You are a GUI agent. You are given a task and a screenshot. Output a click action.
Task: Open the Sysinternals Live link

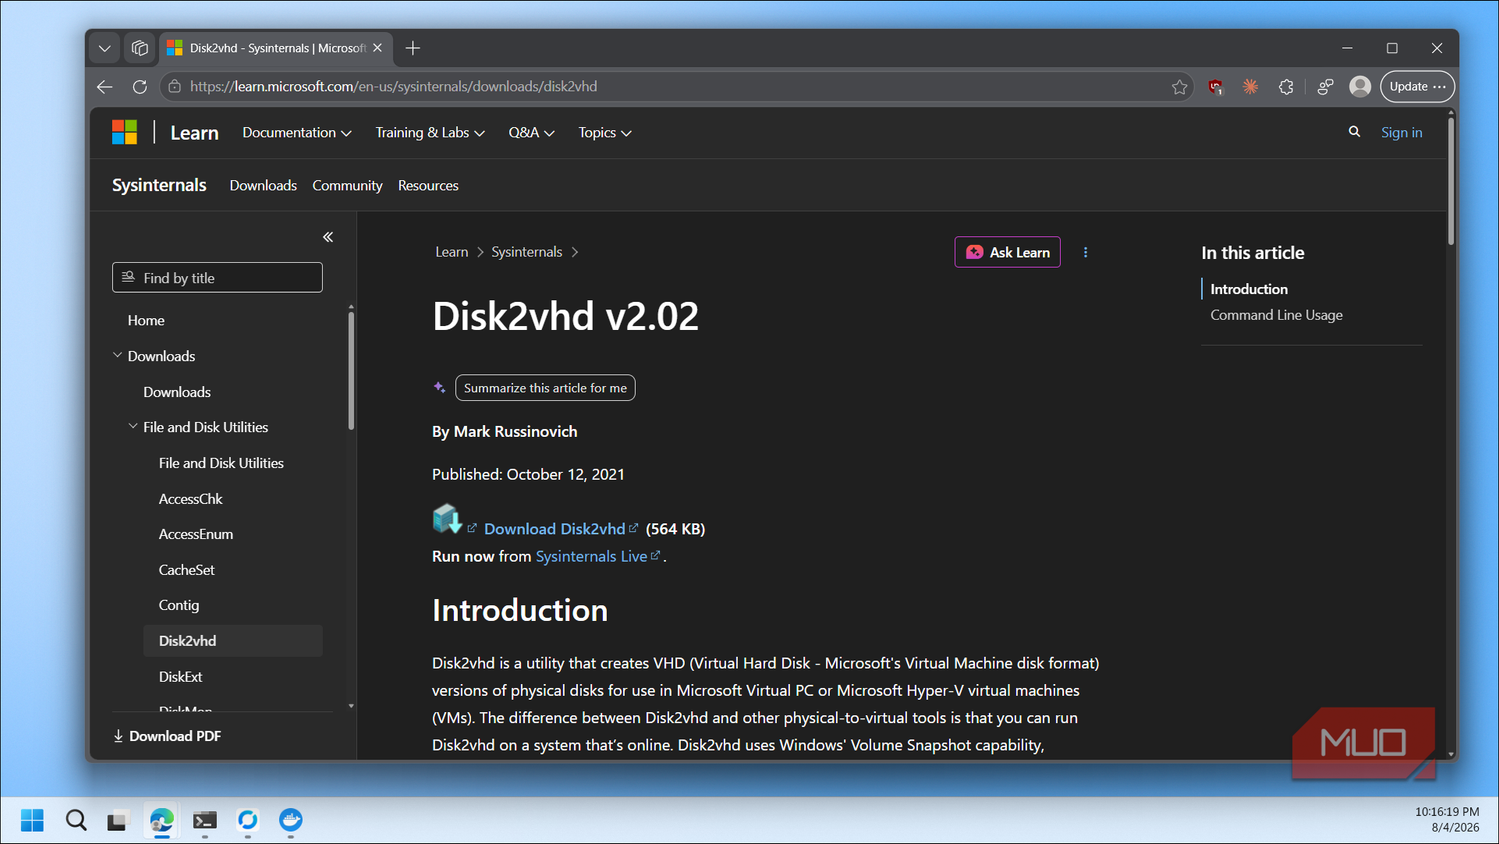click(591, 556)
